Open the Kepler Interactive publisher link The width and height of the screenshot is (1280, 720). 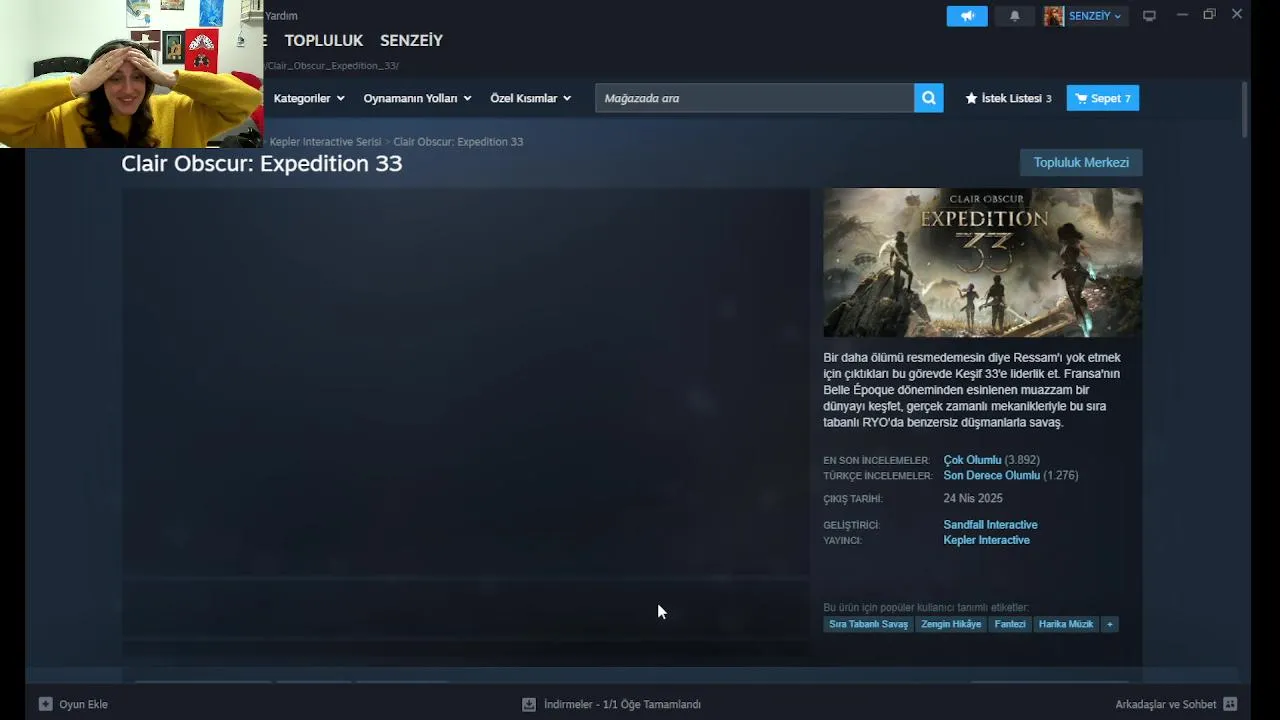(986, 540)
